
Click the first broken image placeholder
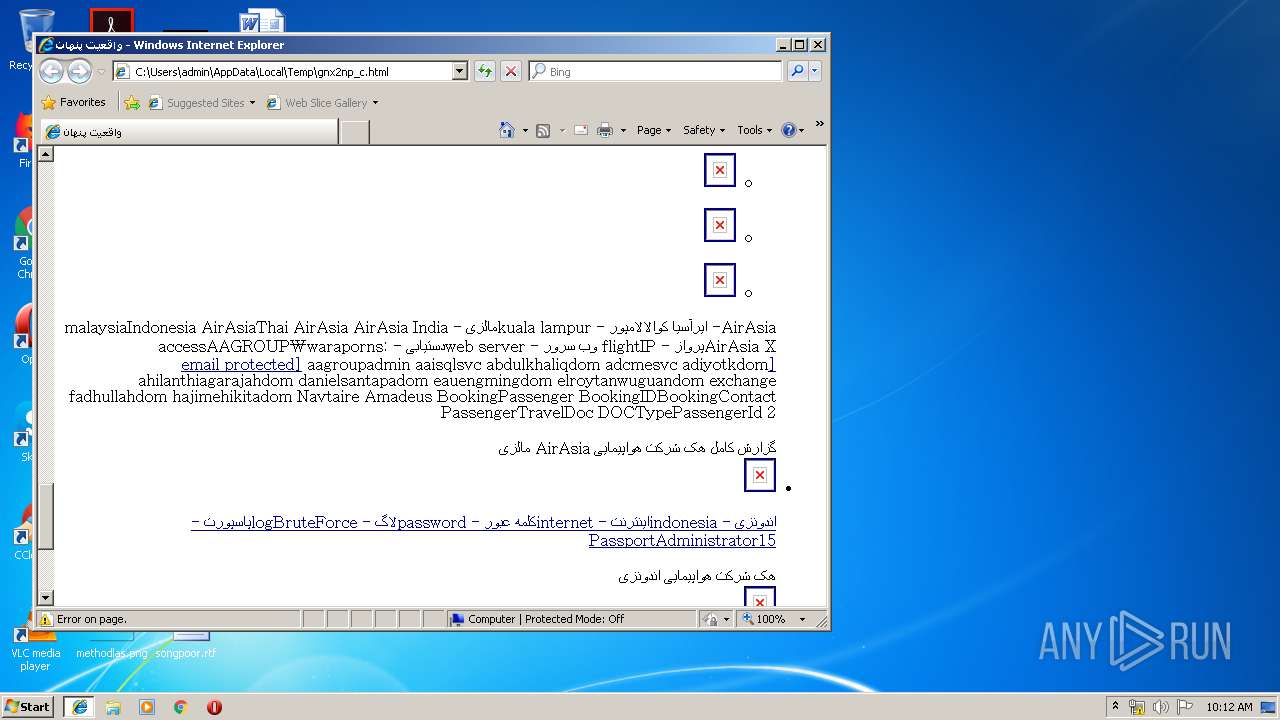[x=719, y=170]
